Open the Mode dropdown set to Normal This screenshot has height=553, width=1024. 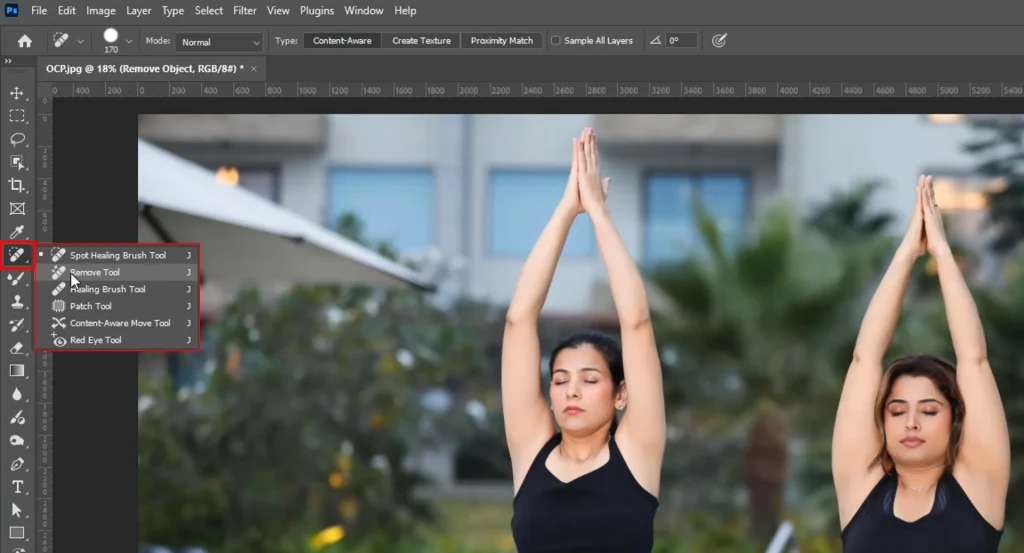(x=219, y=42)
